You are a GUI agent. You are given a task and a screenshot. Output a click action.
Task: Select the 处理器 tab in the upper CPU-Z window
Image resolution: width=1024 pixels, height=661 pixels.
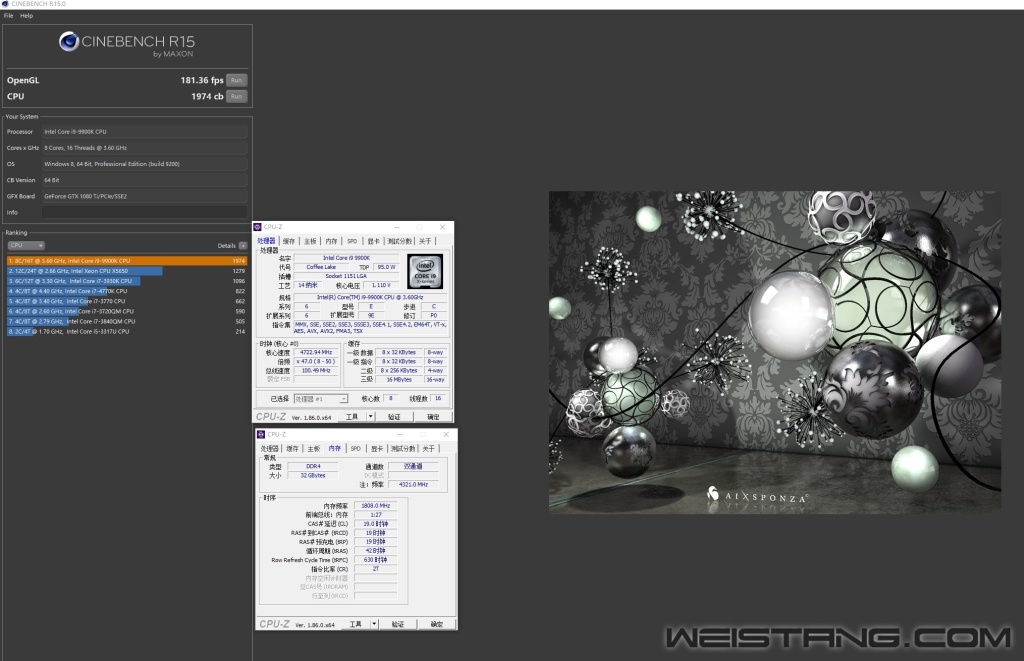(266, 241)
